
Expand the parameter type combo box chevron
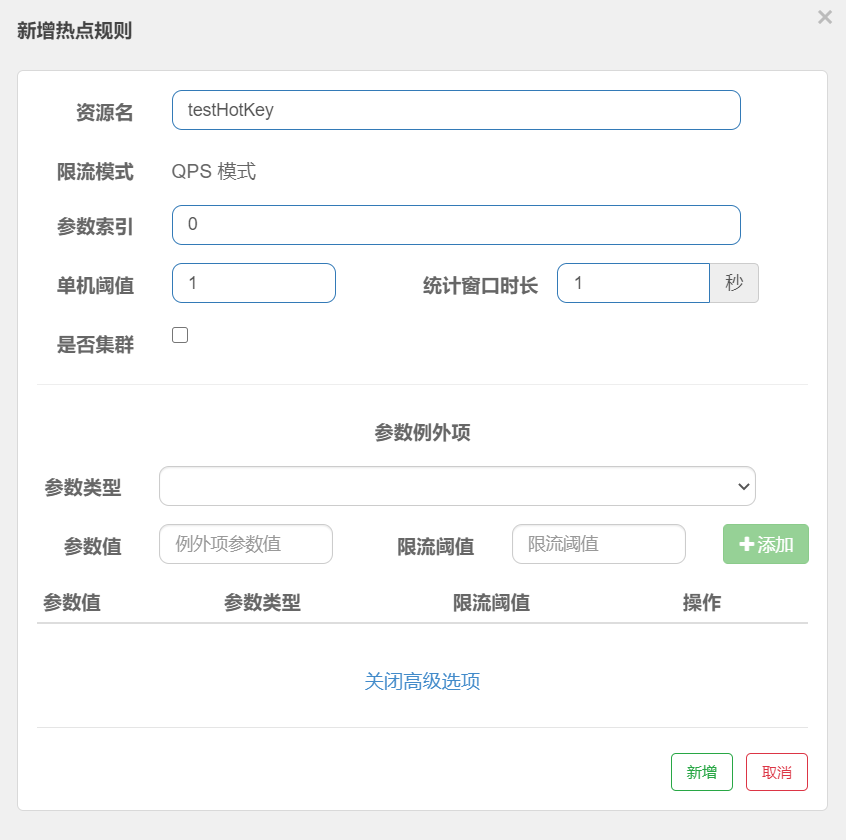pos(744,486)
